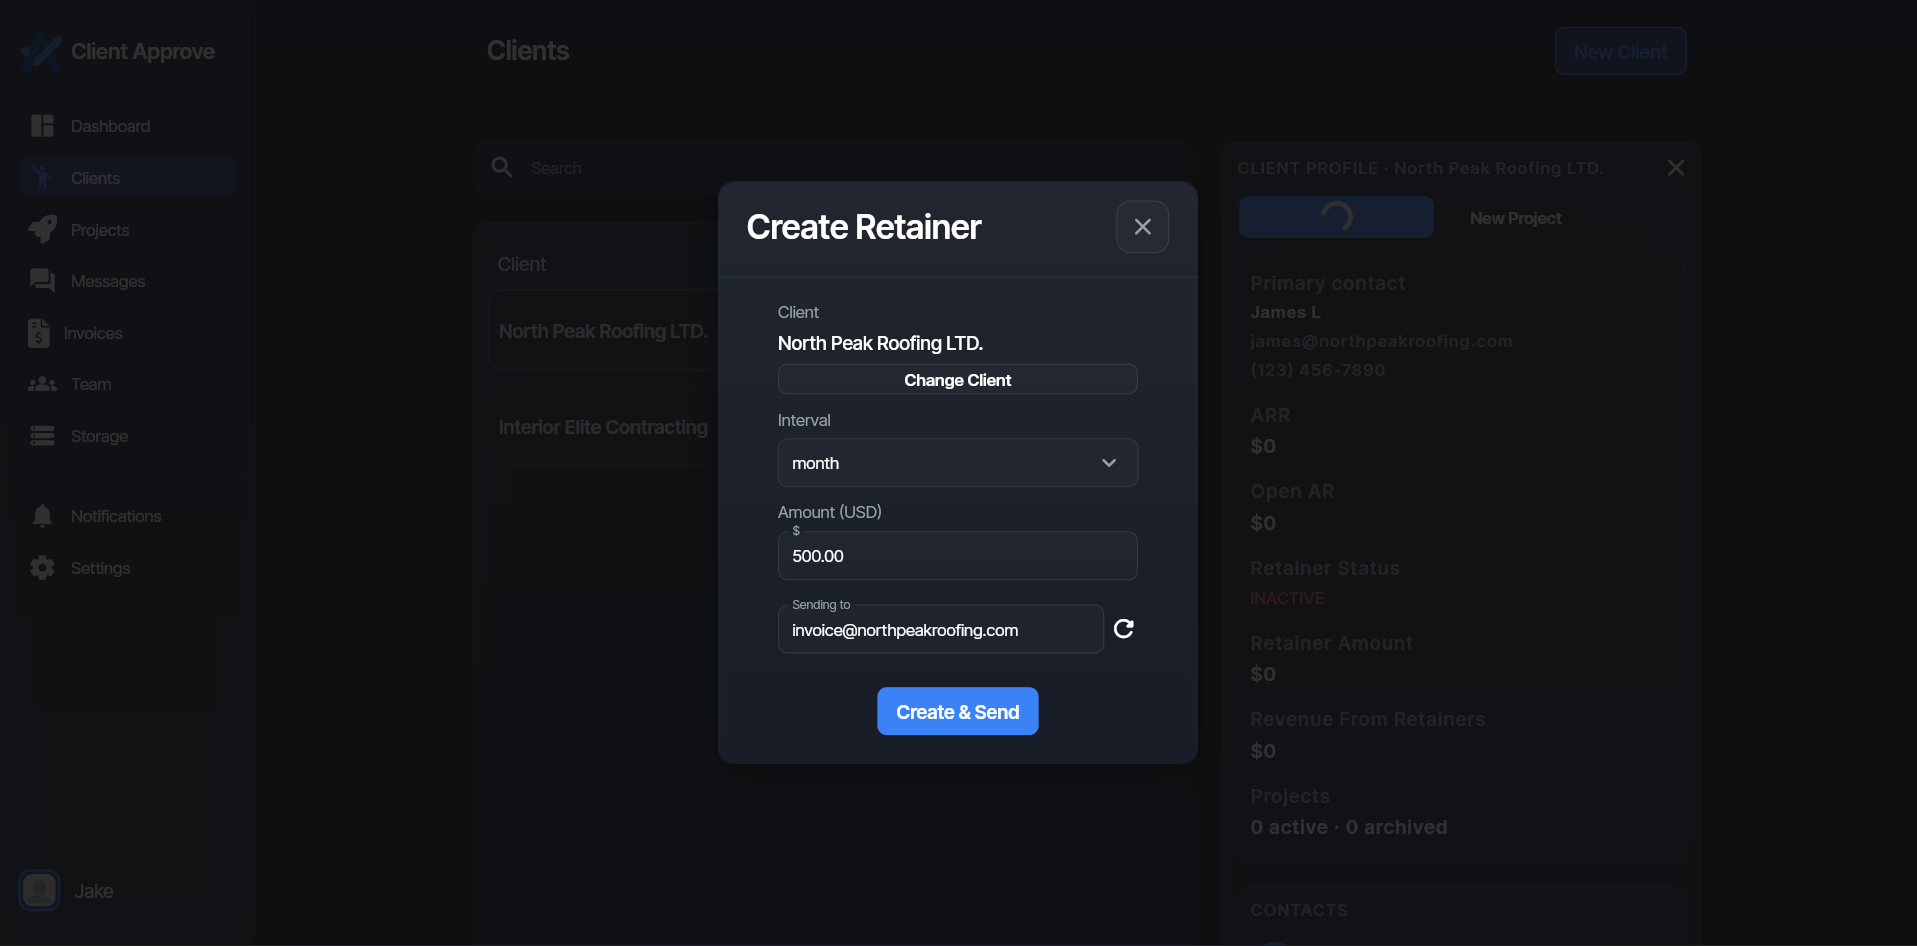This screenshot has width=1917, height=946.
Task: Open the Storage sidebar icon
Action: [x=41, y=436]
